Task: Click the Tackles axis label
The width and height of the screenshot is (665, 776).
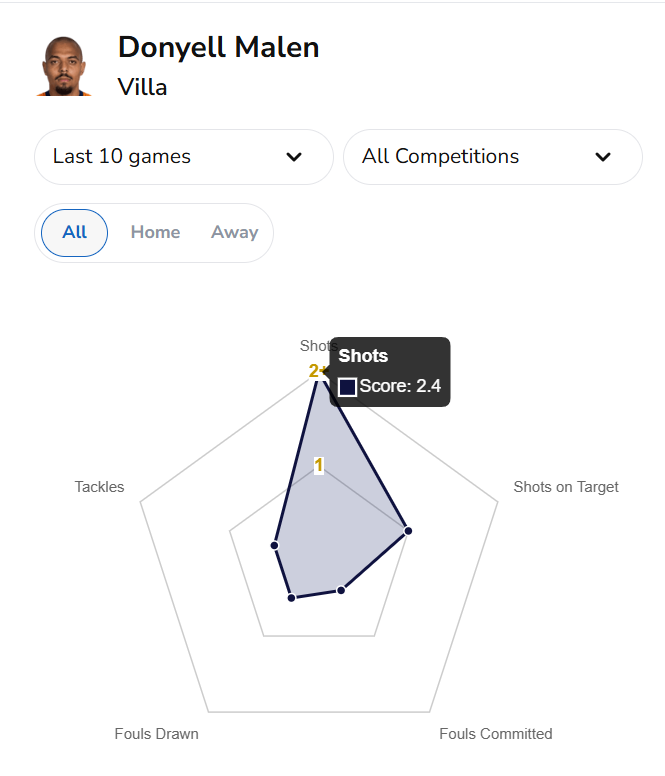Action: click(99, 487)
